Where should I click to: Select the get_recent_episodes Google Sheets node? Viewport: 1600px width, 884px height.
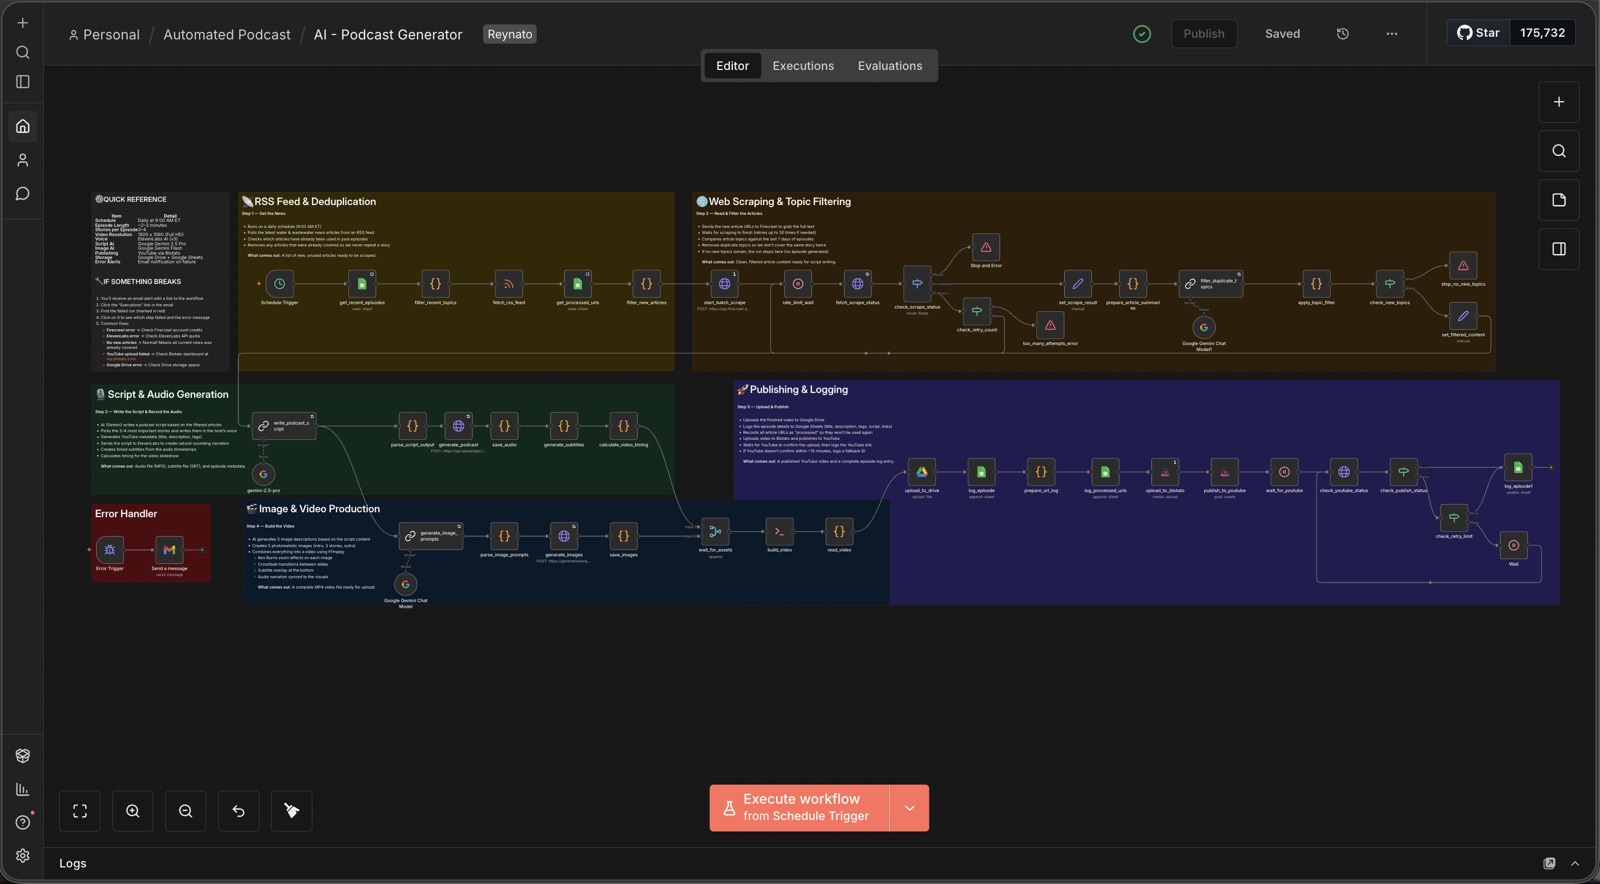click(361, 284)
